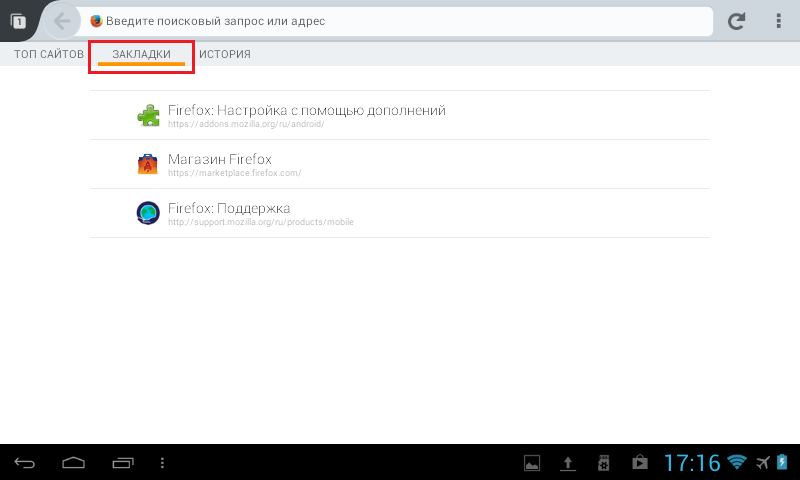800x480 pixels.
Task: Click the green puzzle add-ons icon
Action: coord(148,115)
